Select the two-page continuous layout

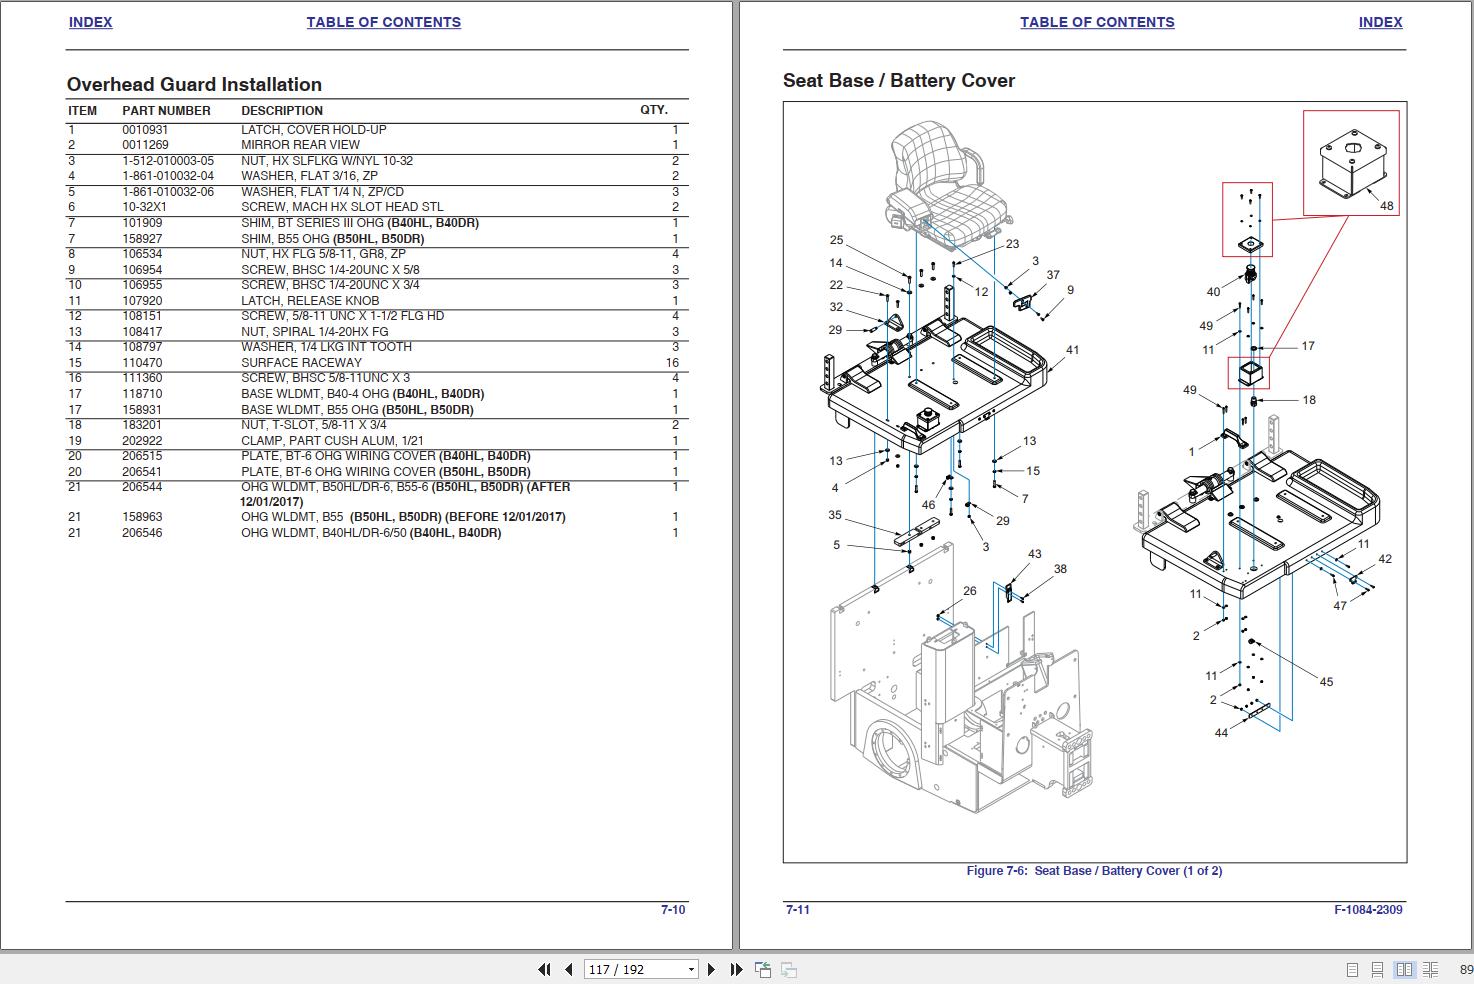(x=1431, y=970)
